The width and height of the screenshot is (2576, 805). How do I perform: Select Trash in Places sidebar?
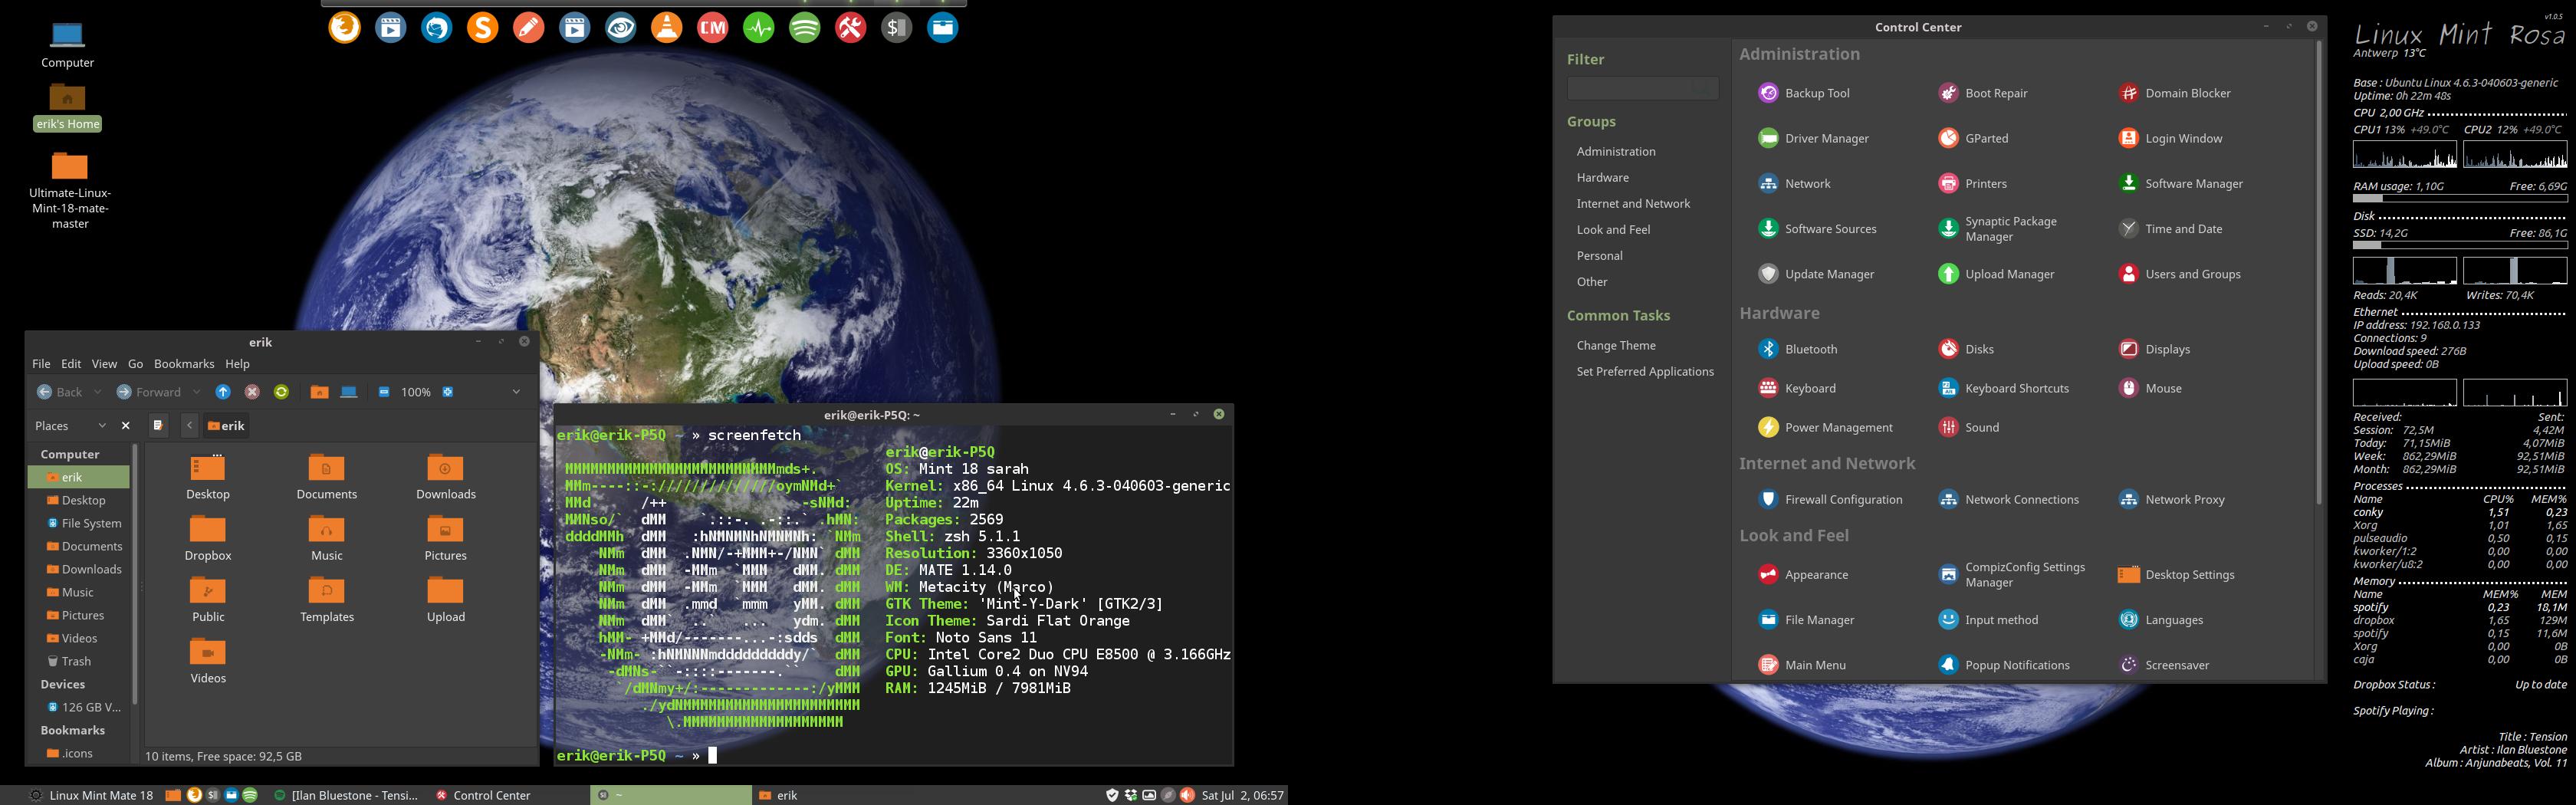pyautogui.click(x=69, y=661)
